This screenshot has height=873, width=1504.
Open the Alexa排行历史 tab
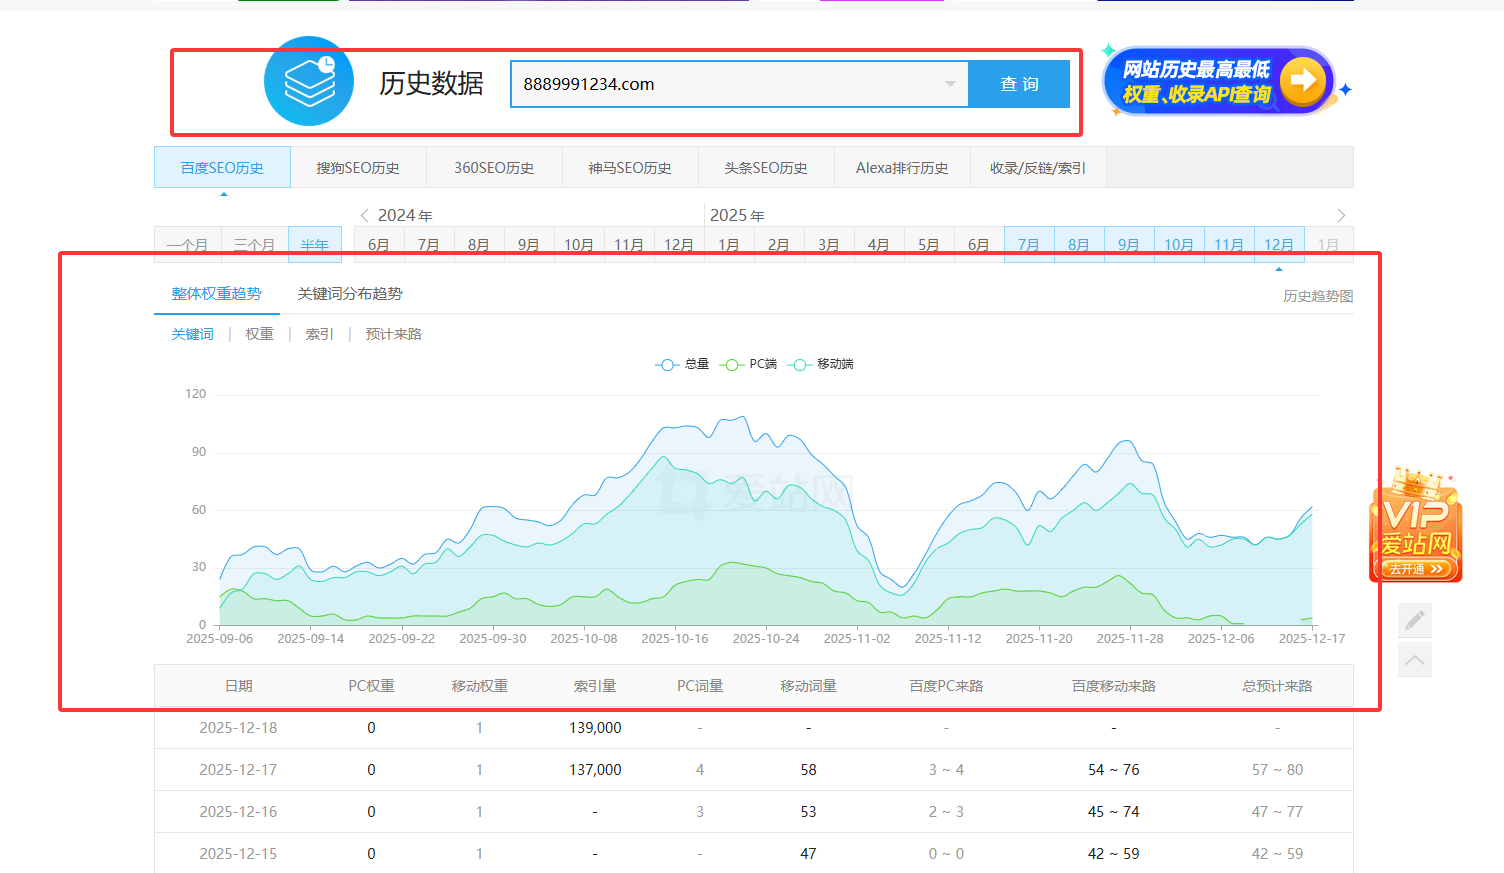pos(902,168)
